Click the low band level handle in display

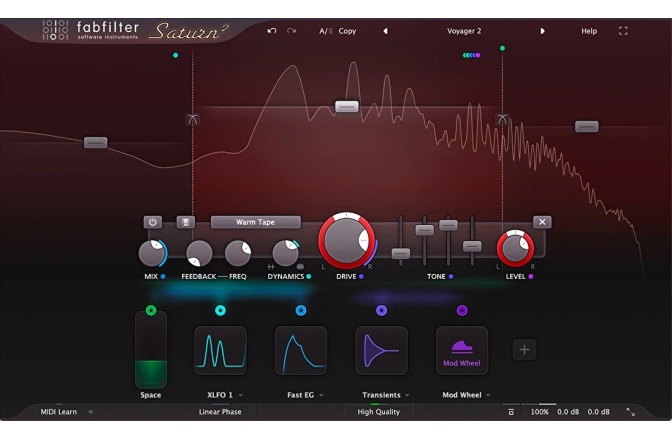(x=96, y=142)
